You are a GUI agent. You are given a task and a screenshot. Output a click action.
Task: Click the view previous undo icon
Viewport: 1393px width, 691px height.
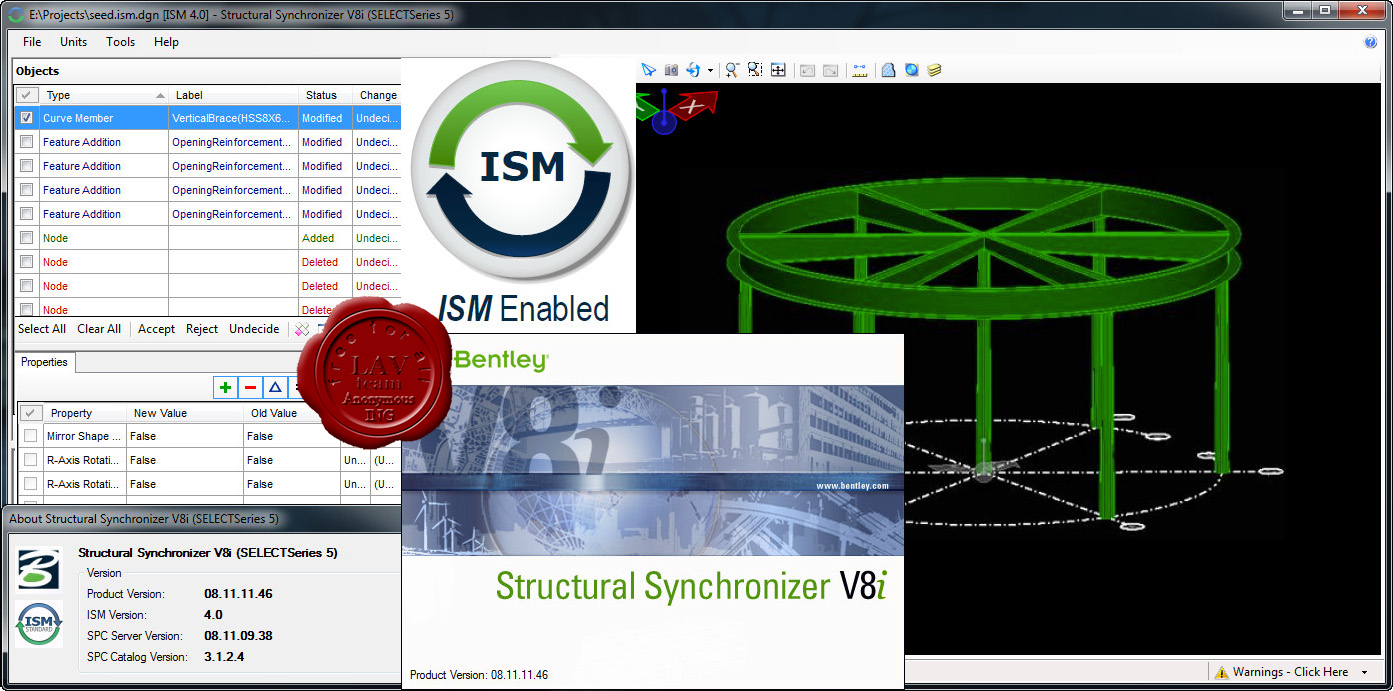point(807,70)
